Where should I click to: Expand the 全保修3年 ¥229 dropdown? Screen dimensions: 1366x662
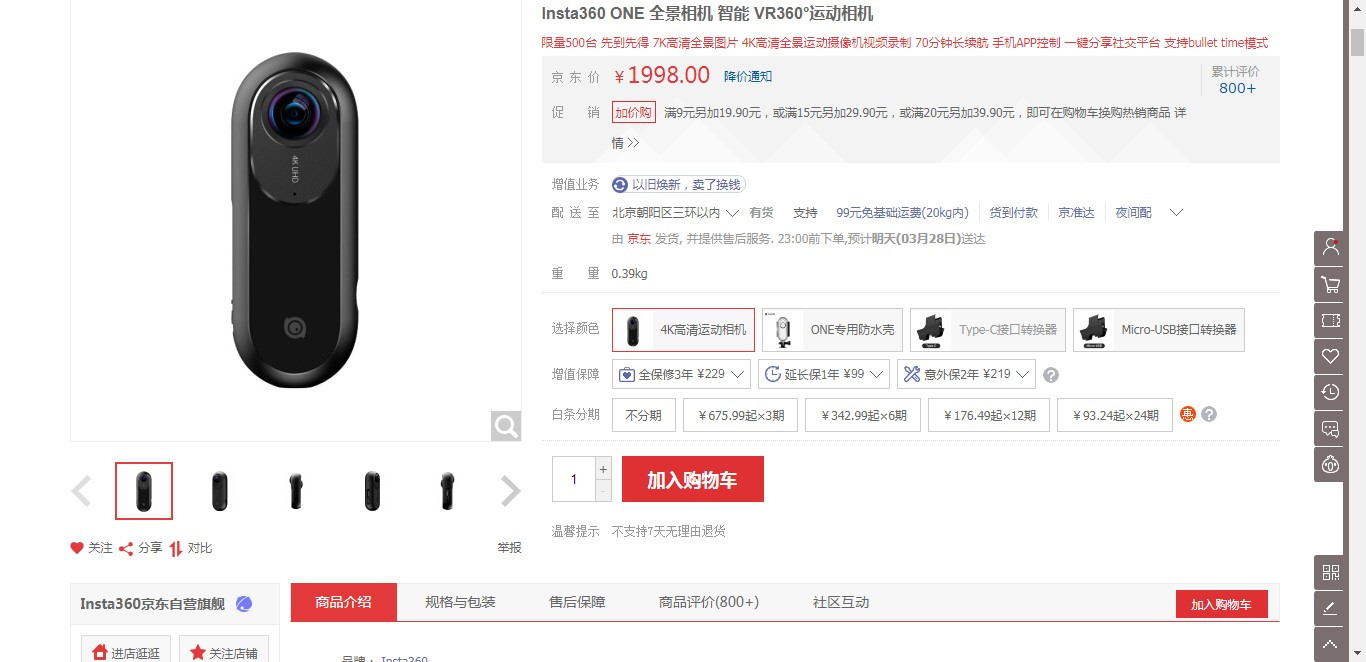click(681, 374)
